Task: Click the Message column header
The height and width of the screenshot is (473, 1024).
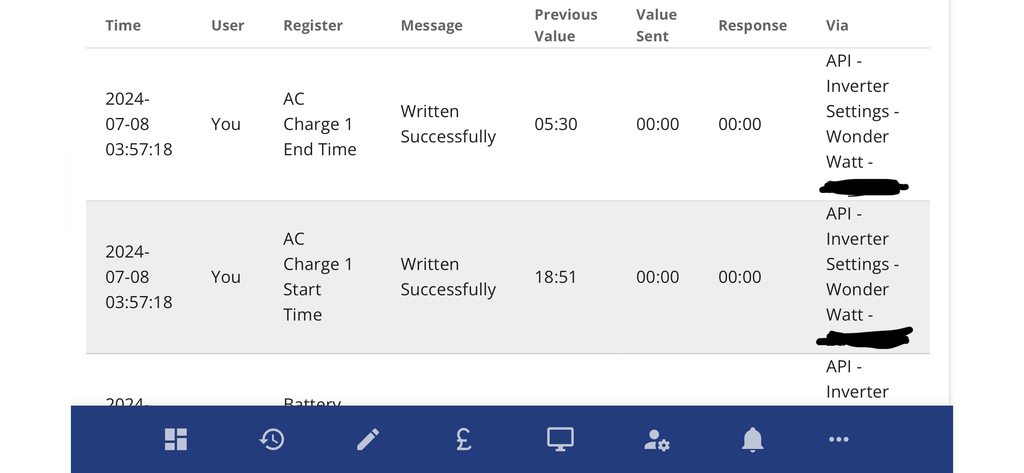Action: pos(431,26)
